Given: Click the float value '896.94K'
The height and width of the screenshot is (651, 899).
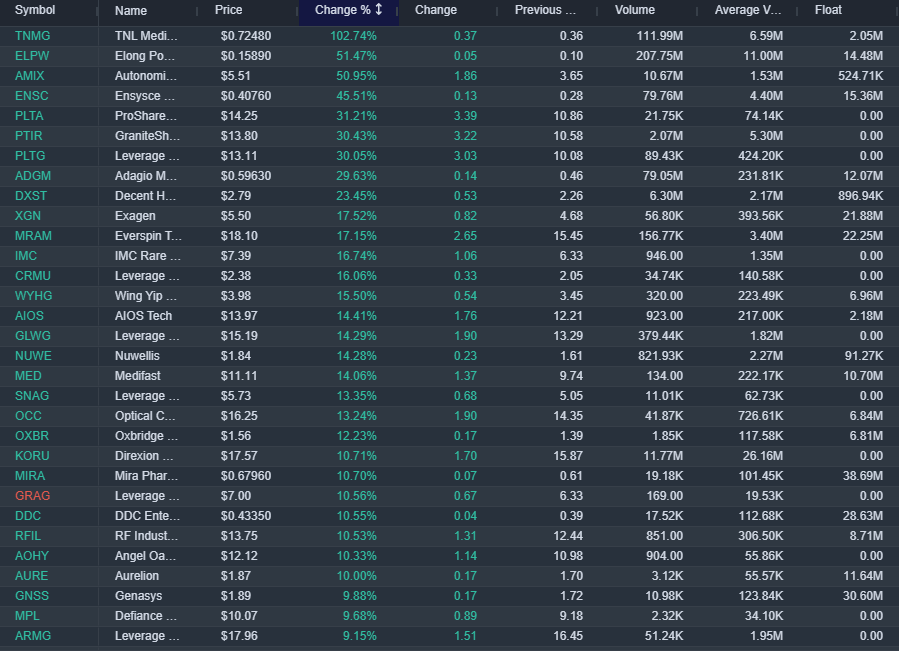Looking at the screenshot, I should pyautogui.click(x=860, y=197).
